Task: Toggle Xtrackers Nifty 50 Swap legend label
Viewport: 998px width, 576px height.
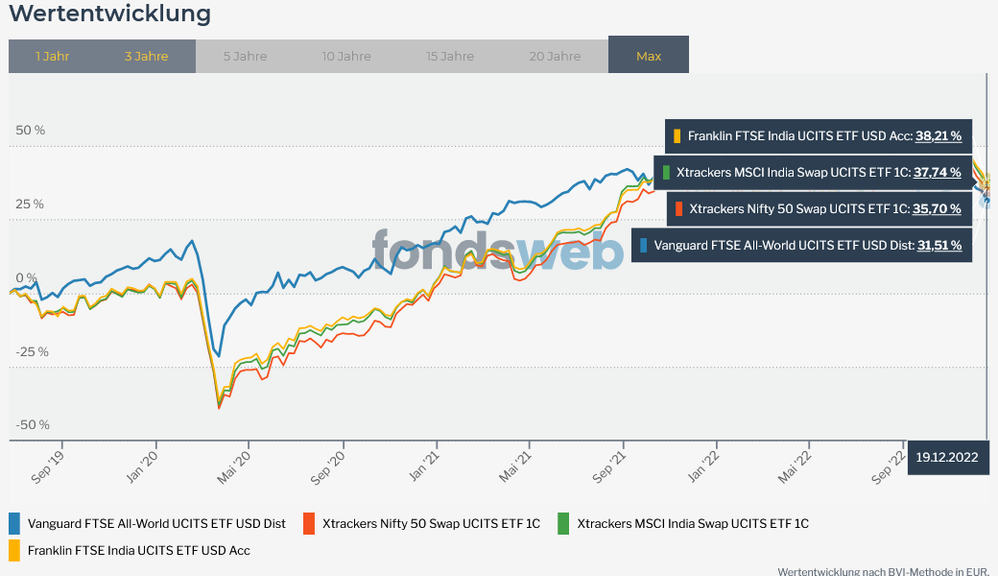Action: pyautogui.click(x=433, y=523)
